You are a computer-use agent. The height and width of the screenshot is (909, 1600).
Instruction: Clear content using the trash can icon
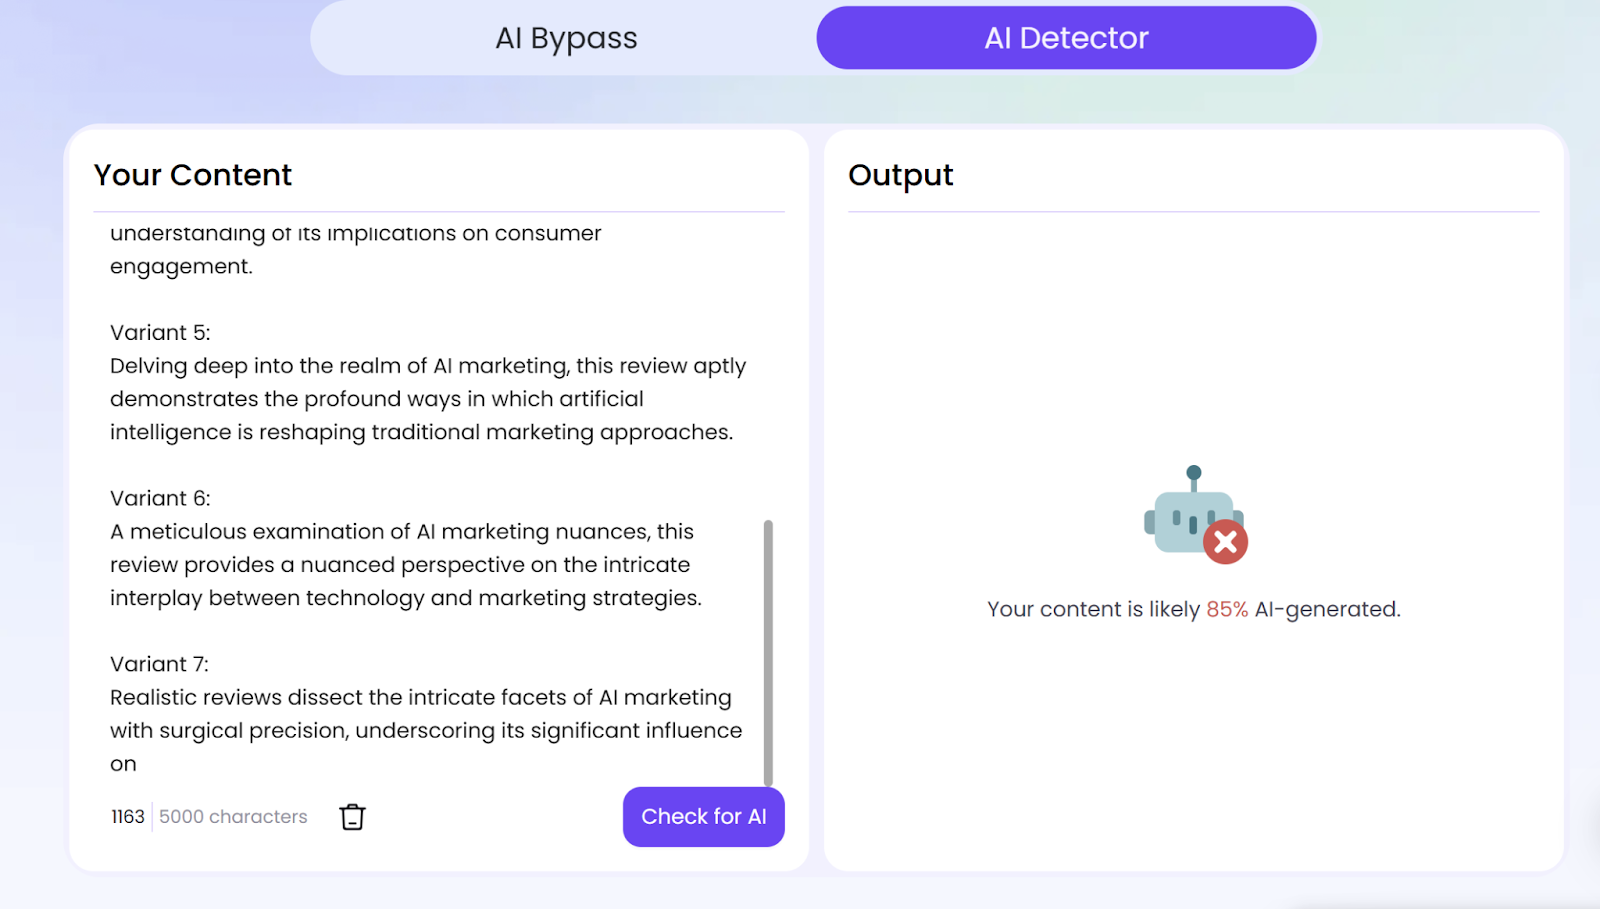tap(352, 816)
